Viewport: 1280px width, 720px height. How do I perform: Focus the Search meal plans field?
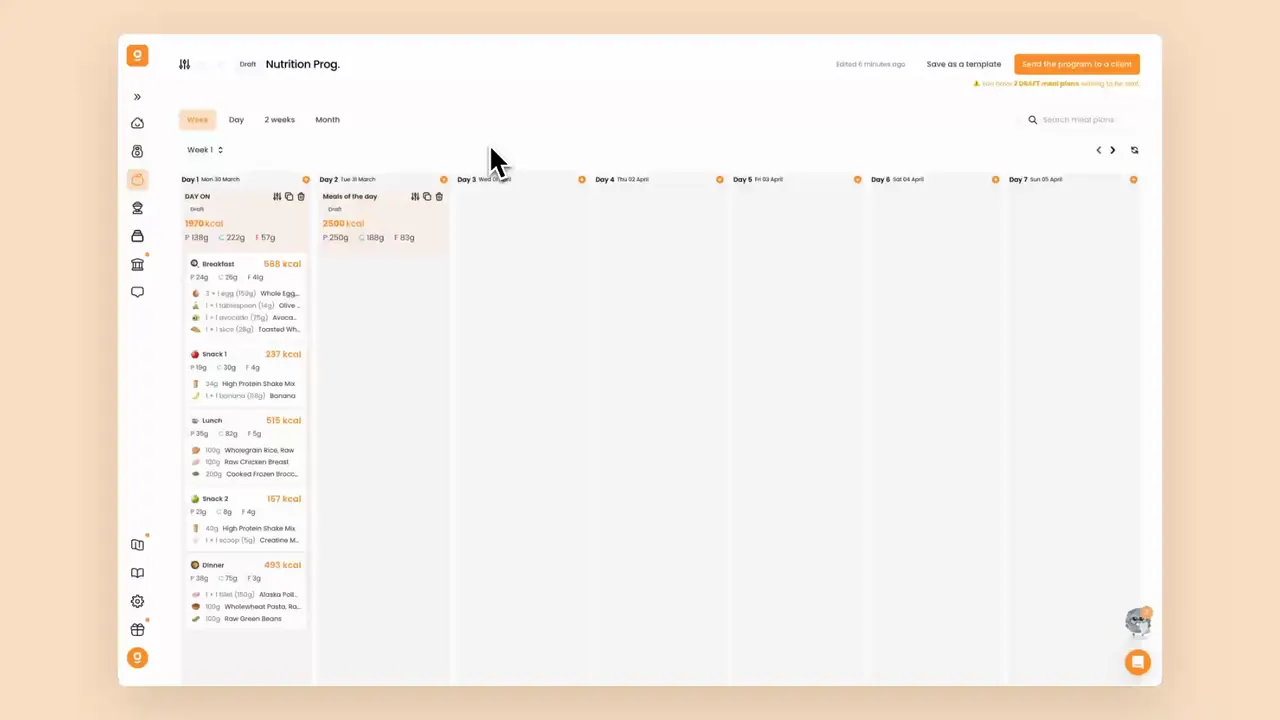click(1080, 120)
